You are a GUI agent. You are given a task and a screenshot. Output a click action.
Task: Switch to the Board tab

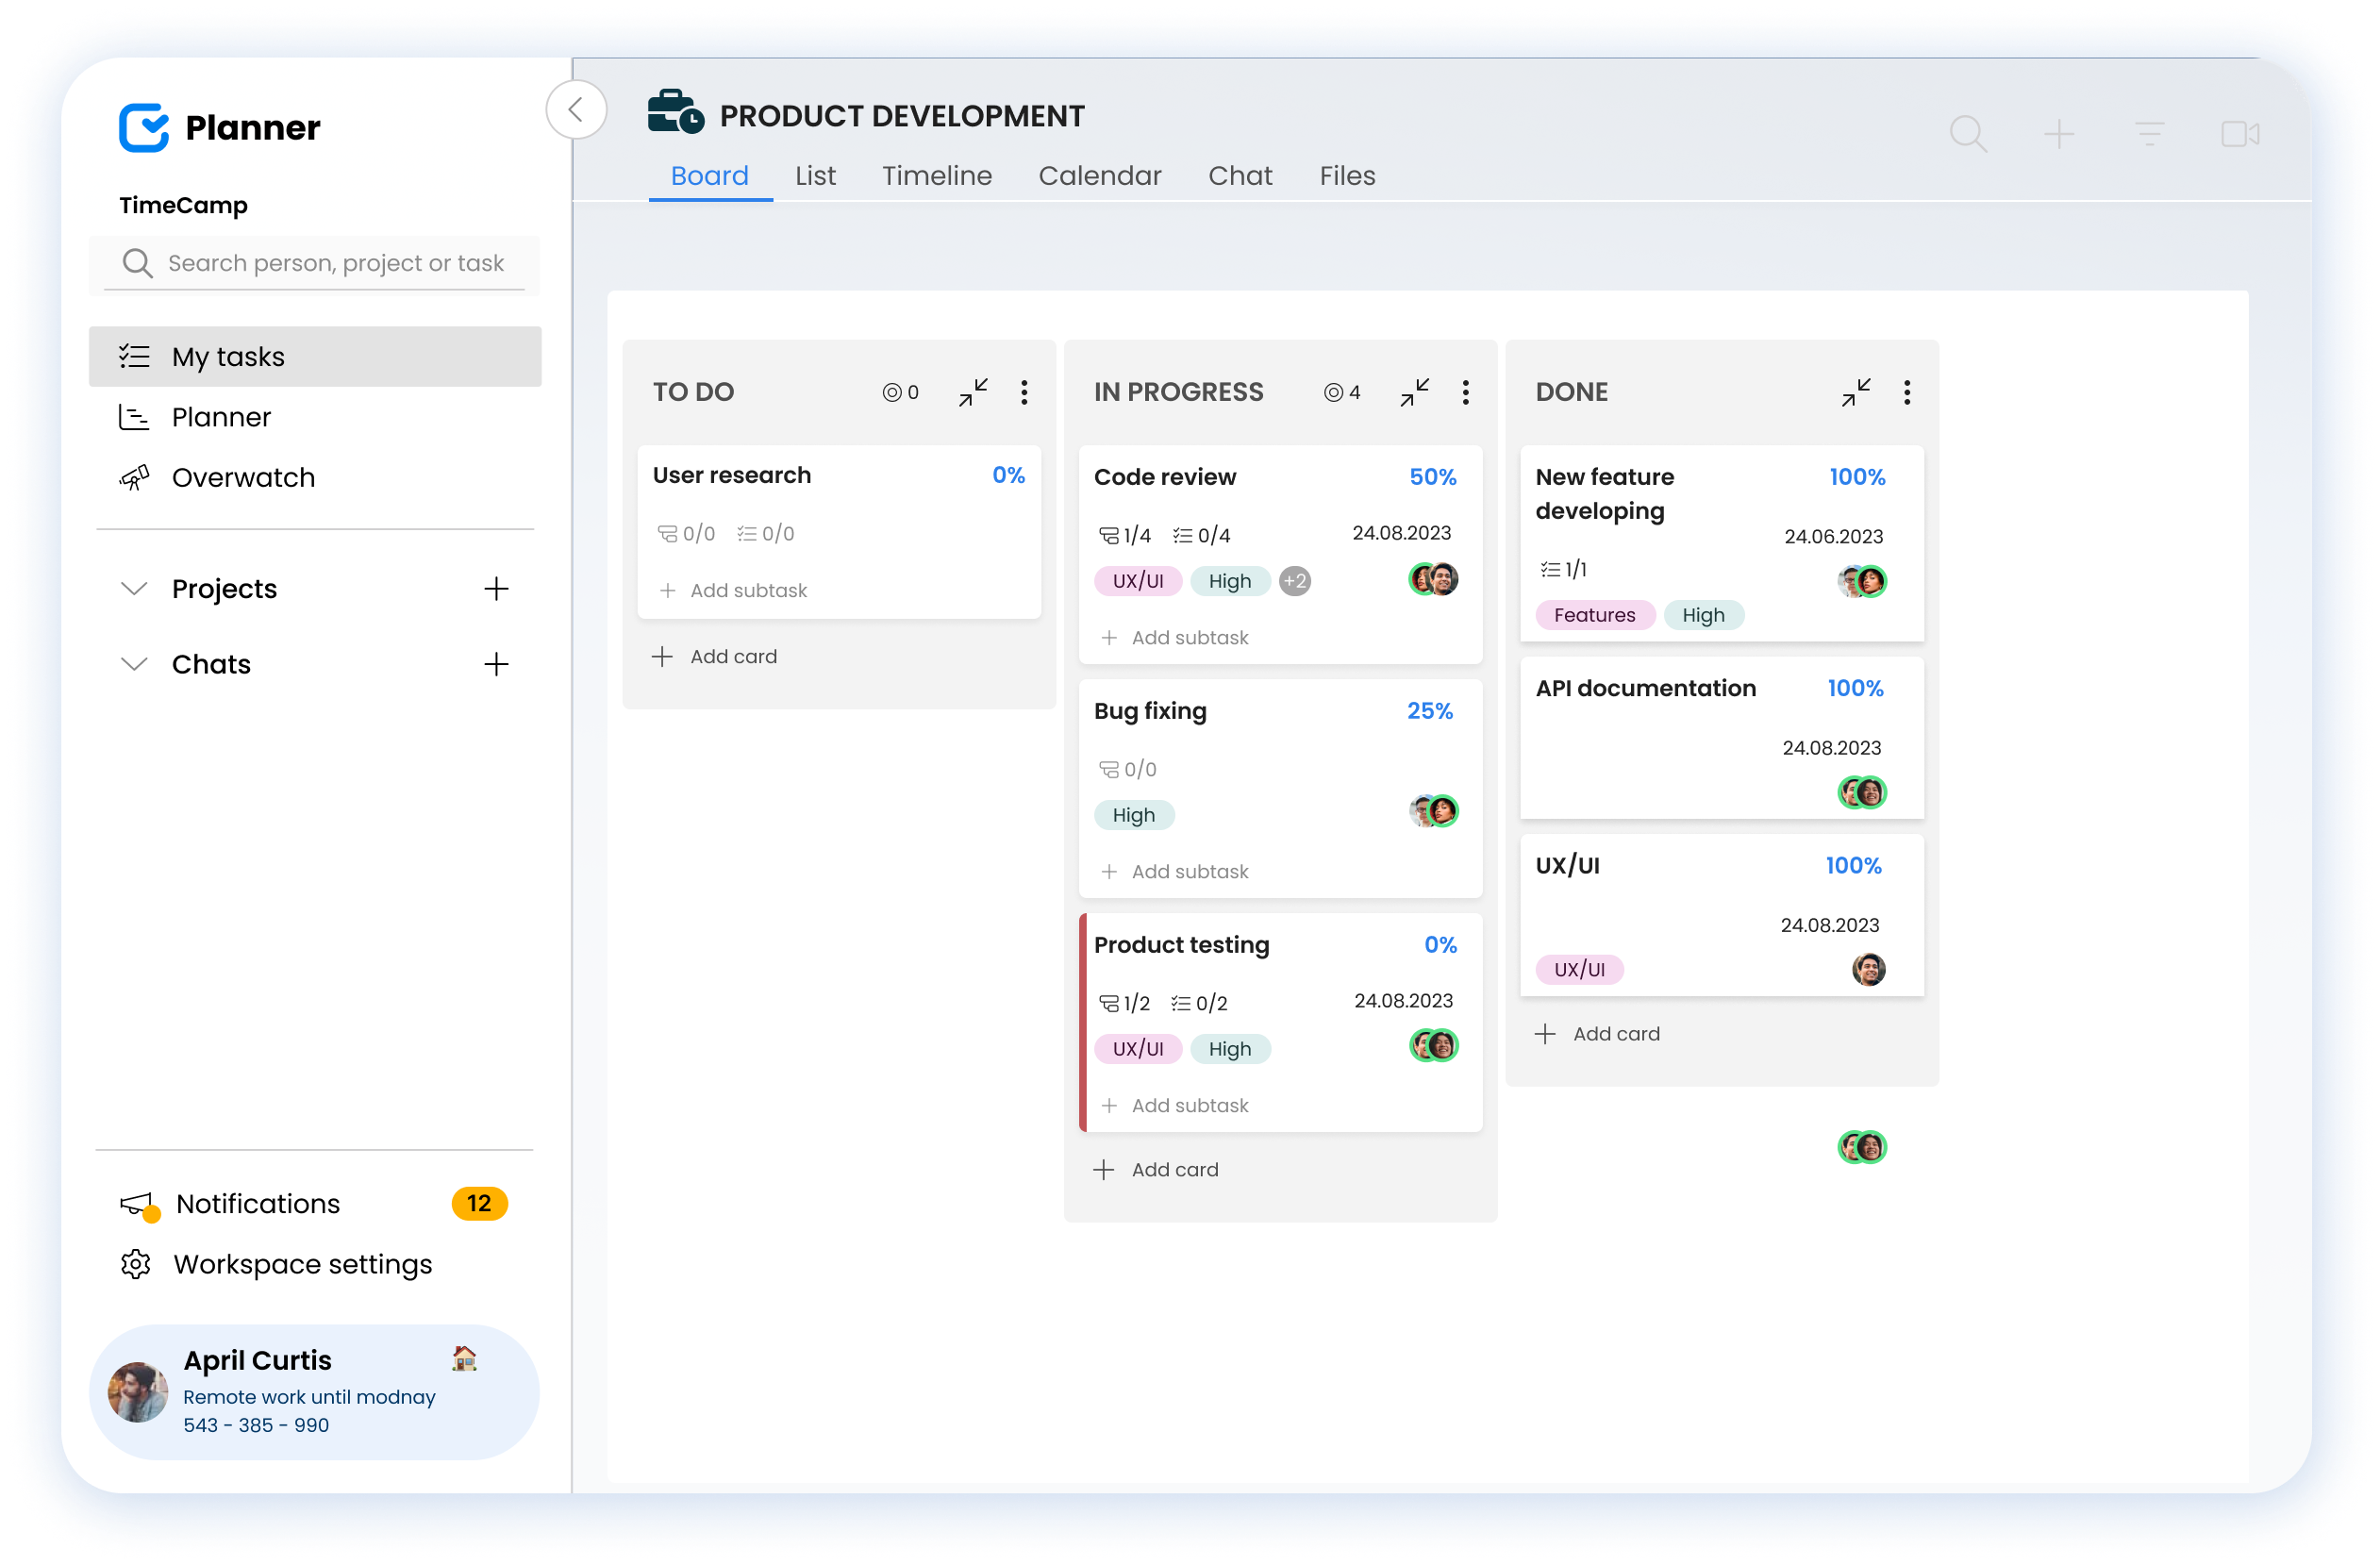pos(710,176)
